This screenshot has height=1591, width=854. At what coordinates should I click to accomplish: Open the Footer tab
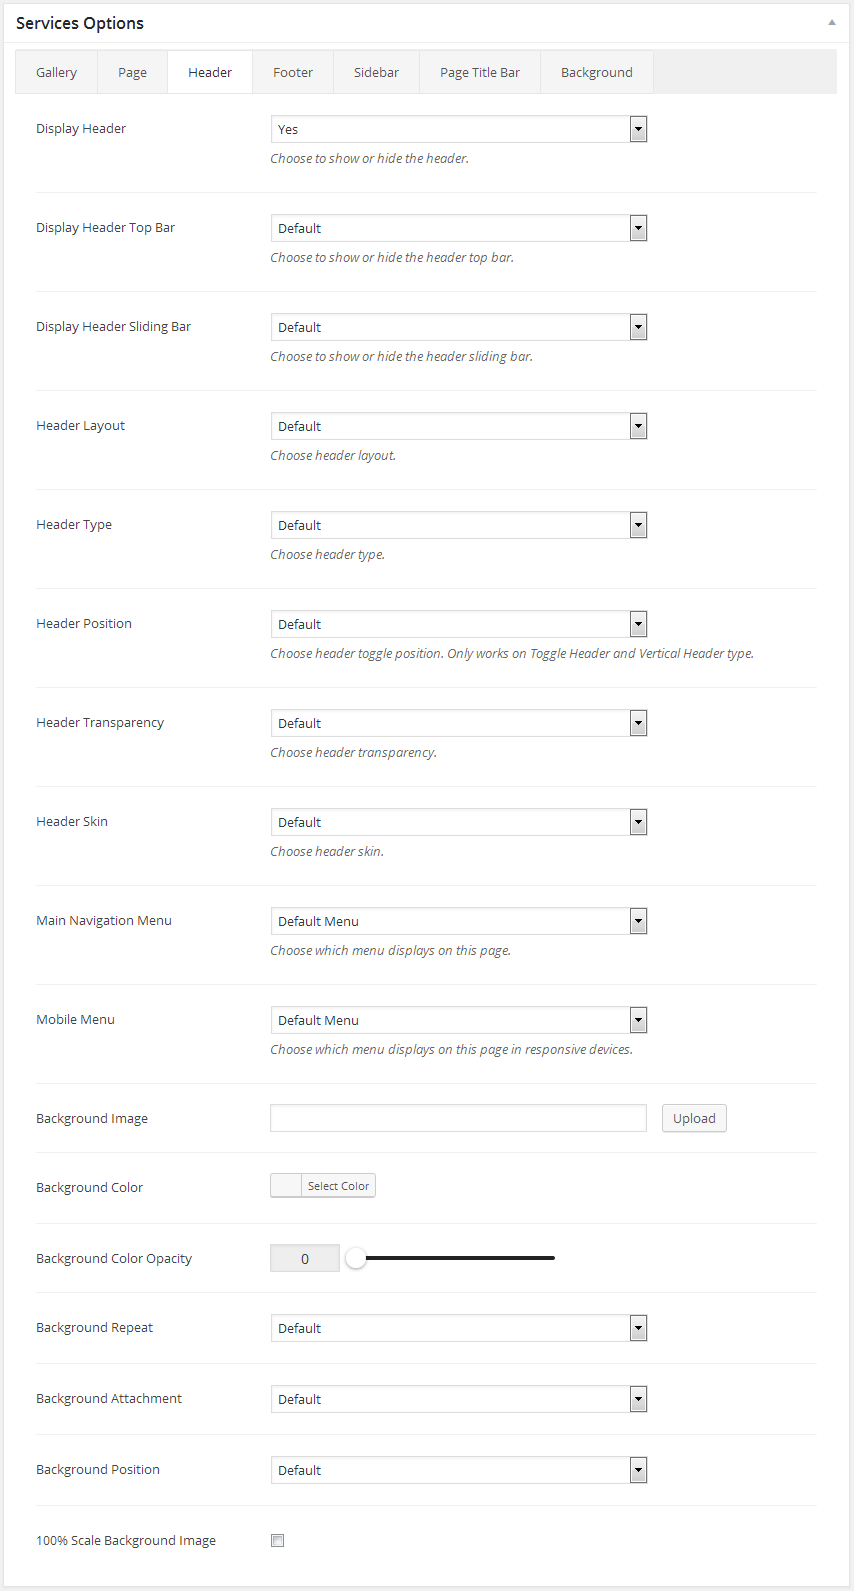pyautogui.click(x=293, y=72)
